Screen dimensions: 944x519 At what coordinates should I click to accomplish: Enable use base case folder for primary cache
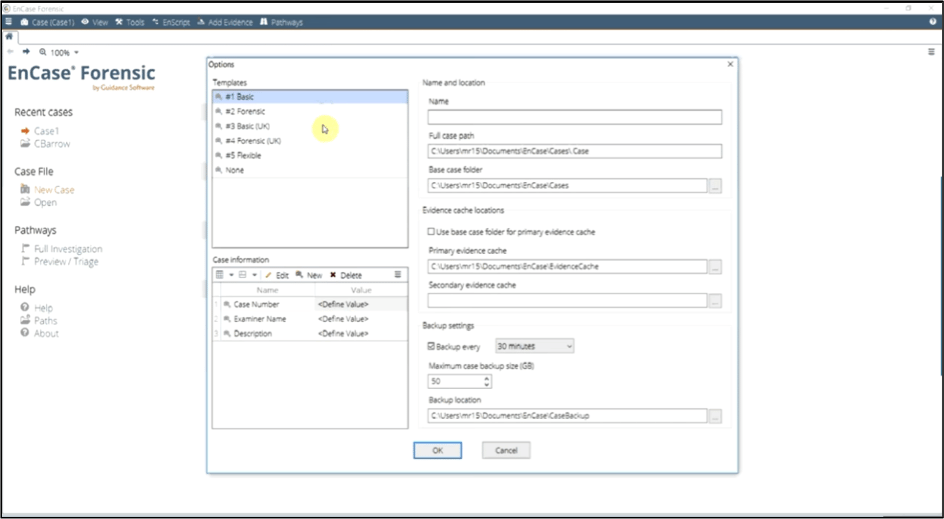tap(431, 232)
